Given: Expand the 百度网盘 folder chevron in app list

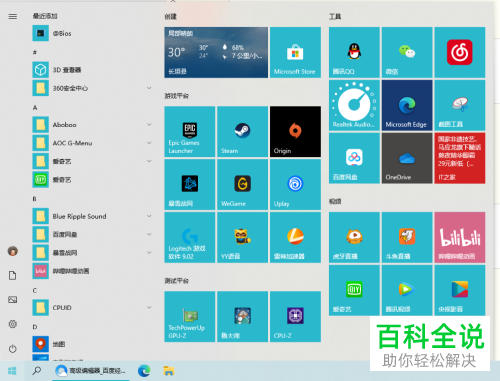Looking at the screenshot, I should pyautogui.click(x=149, y=234).
